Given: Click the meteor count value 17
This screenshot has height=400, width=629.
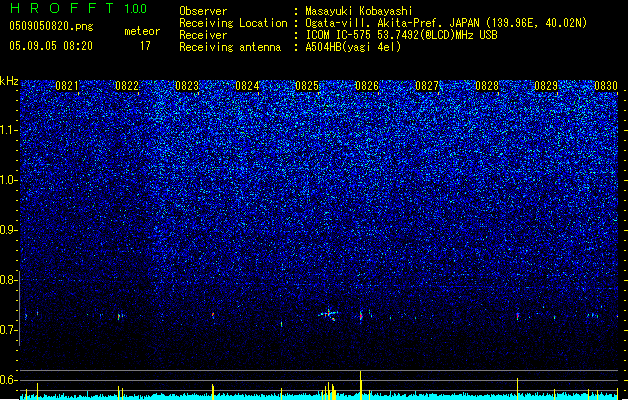Looking at the screenshot, I should pyautogui.click(x=145, y=46).
